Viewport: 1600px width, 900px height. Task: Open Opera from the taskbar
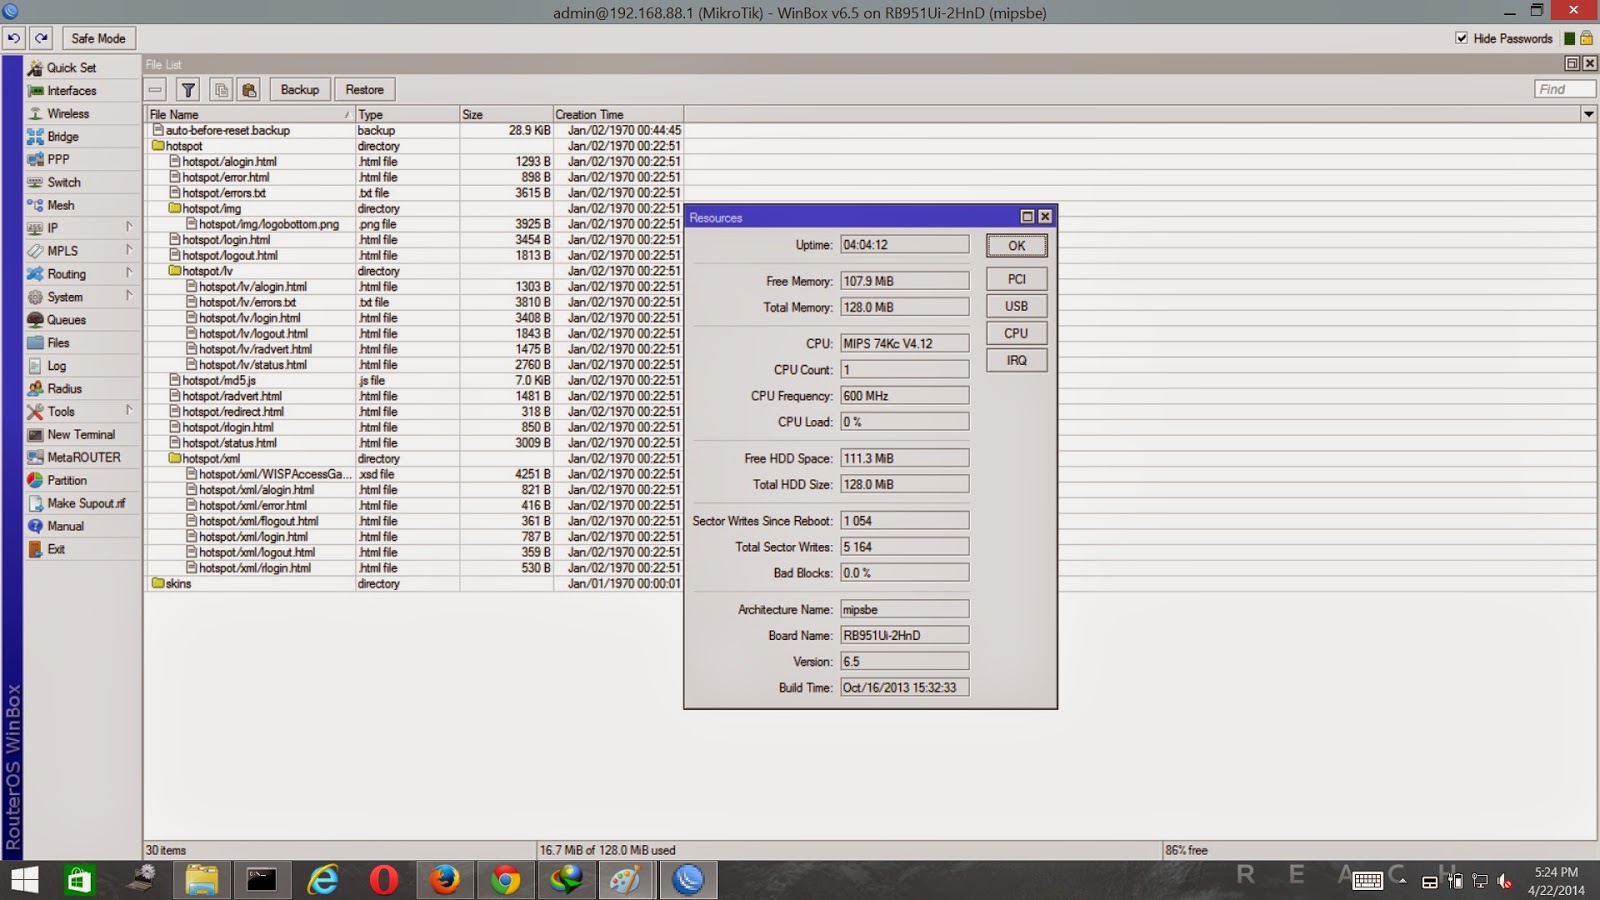point(384,880)
